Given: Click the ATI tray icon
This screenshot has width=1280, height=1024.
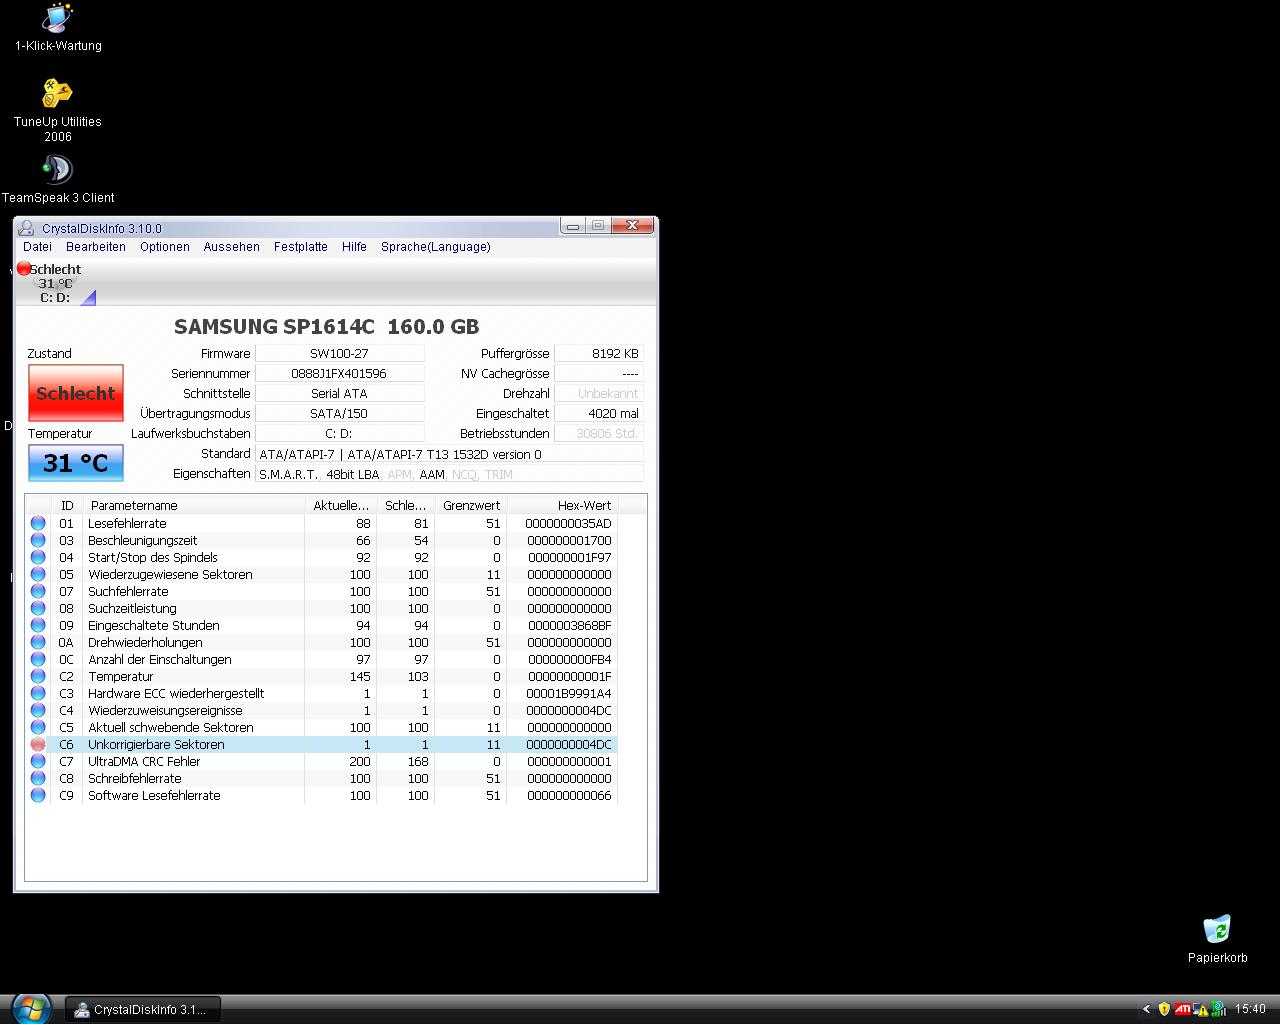Looking at the screenshot, I should coord(1182,1009).
